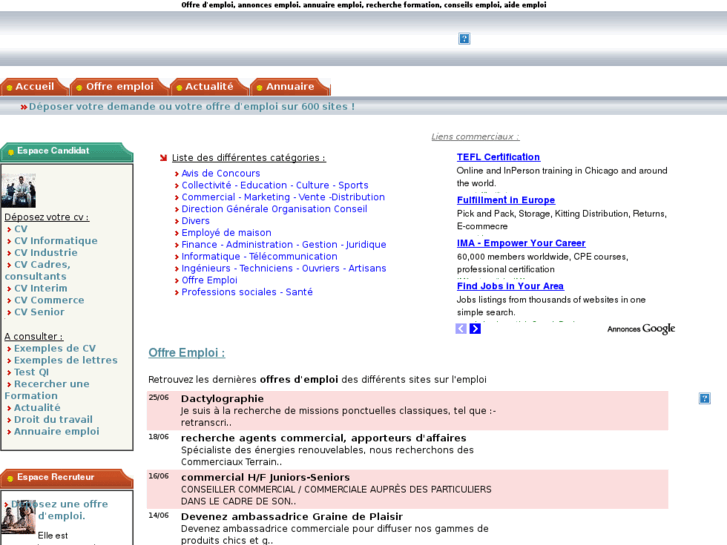The width and height of the screenshot is (727, 545).
Task: Select Finance - Administration - Gestion - Juridique category
Action: point(284,245)
